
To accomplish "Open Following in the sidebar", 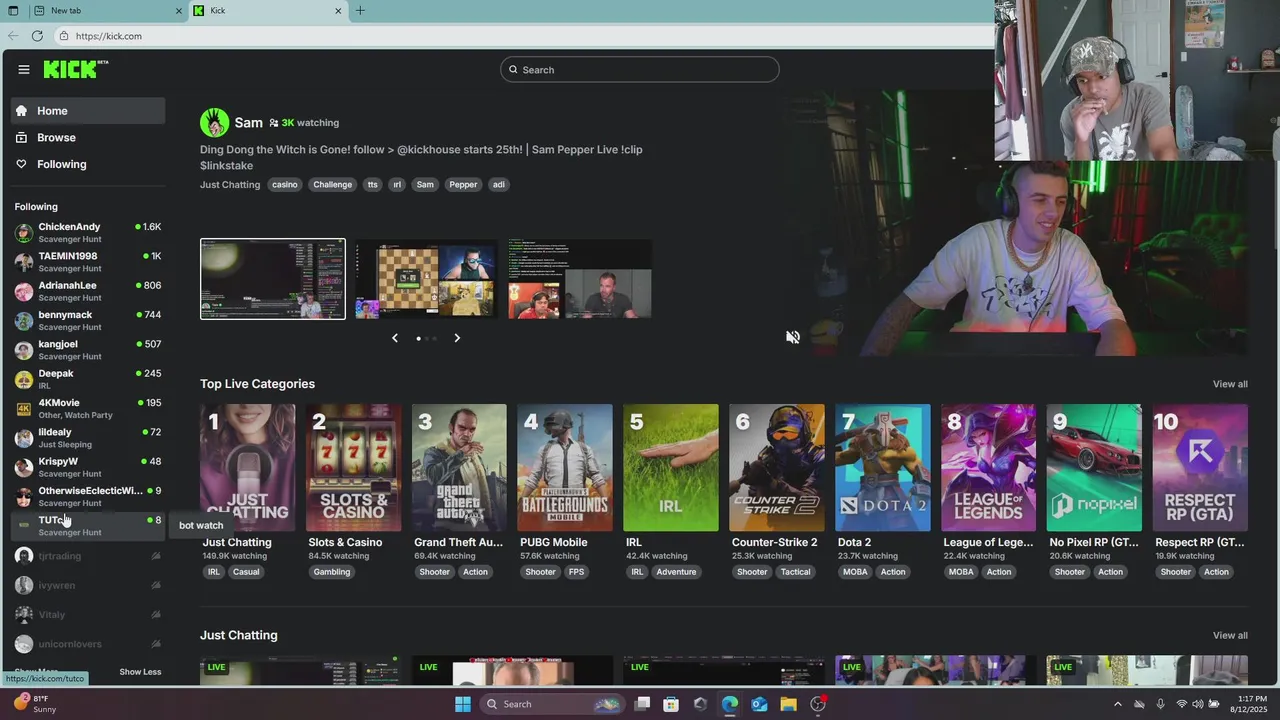I will (x=88, y=164).
